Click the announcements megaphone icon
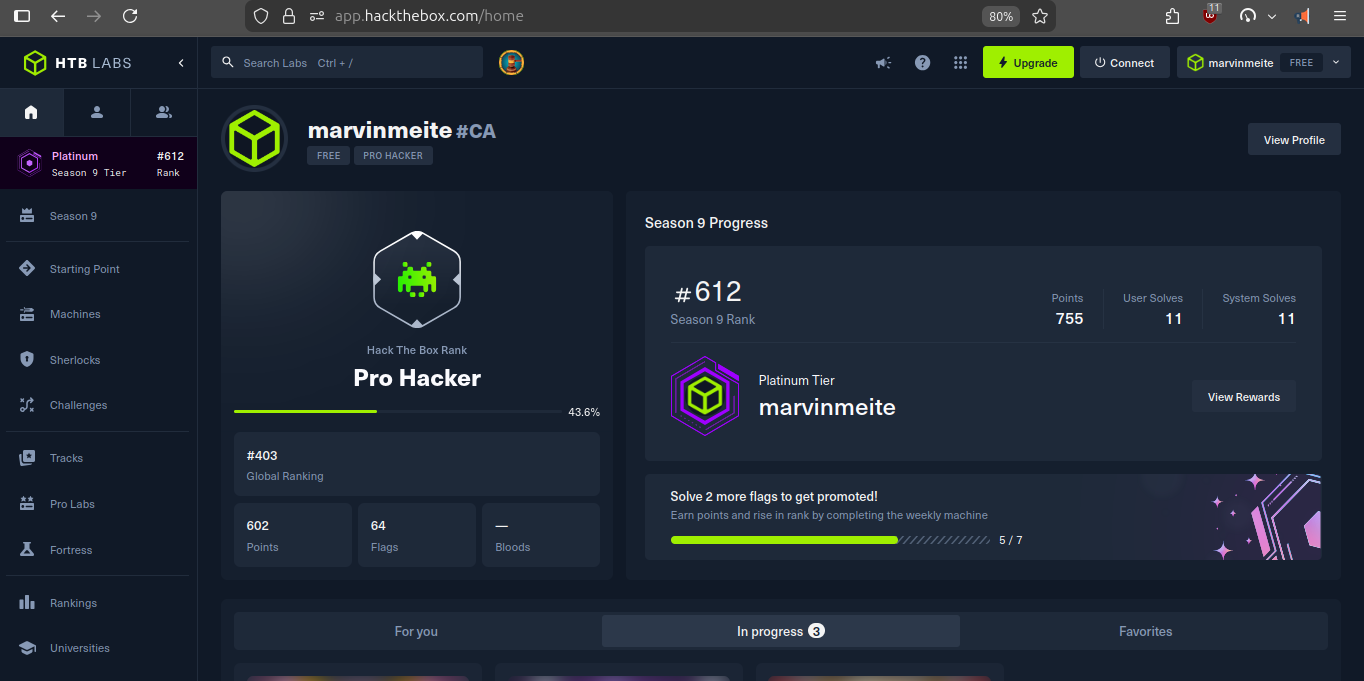Viewport: 1364px width, 681px height. (883, 62)
